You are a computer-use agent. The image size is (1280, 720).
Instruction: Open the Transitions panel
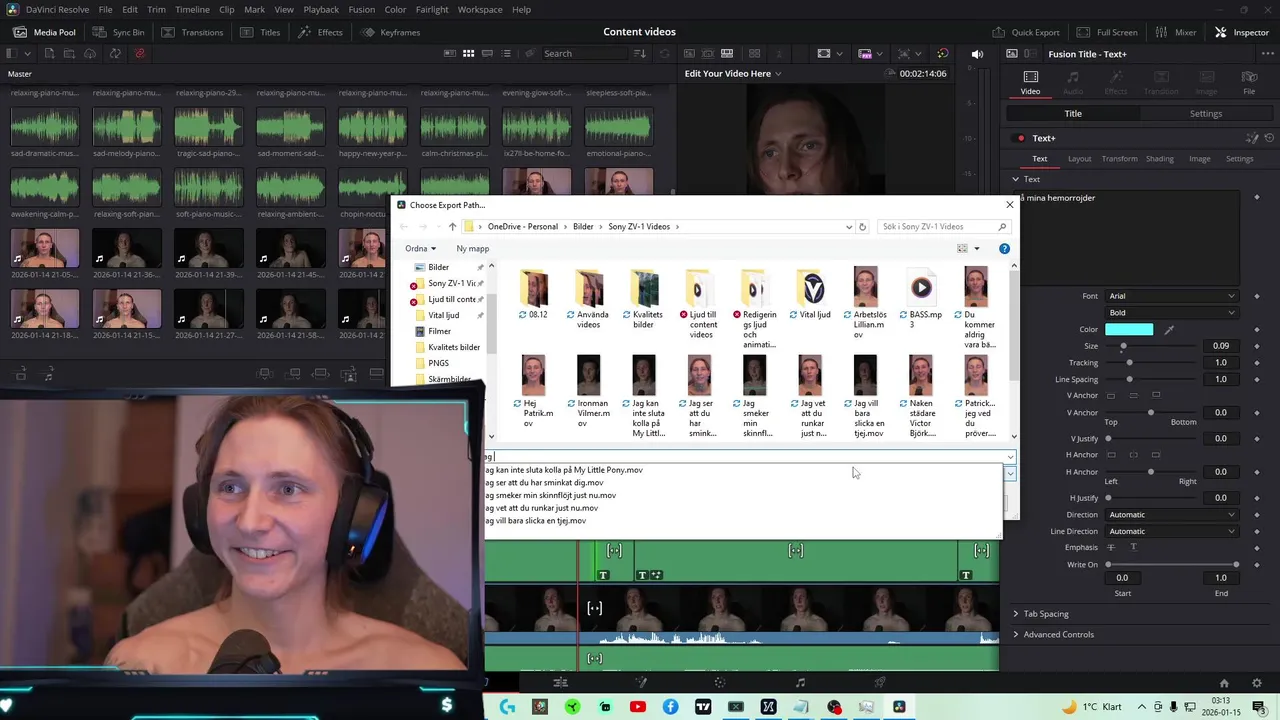[192, 32]
